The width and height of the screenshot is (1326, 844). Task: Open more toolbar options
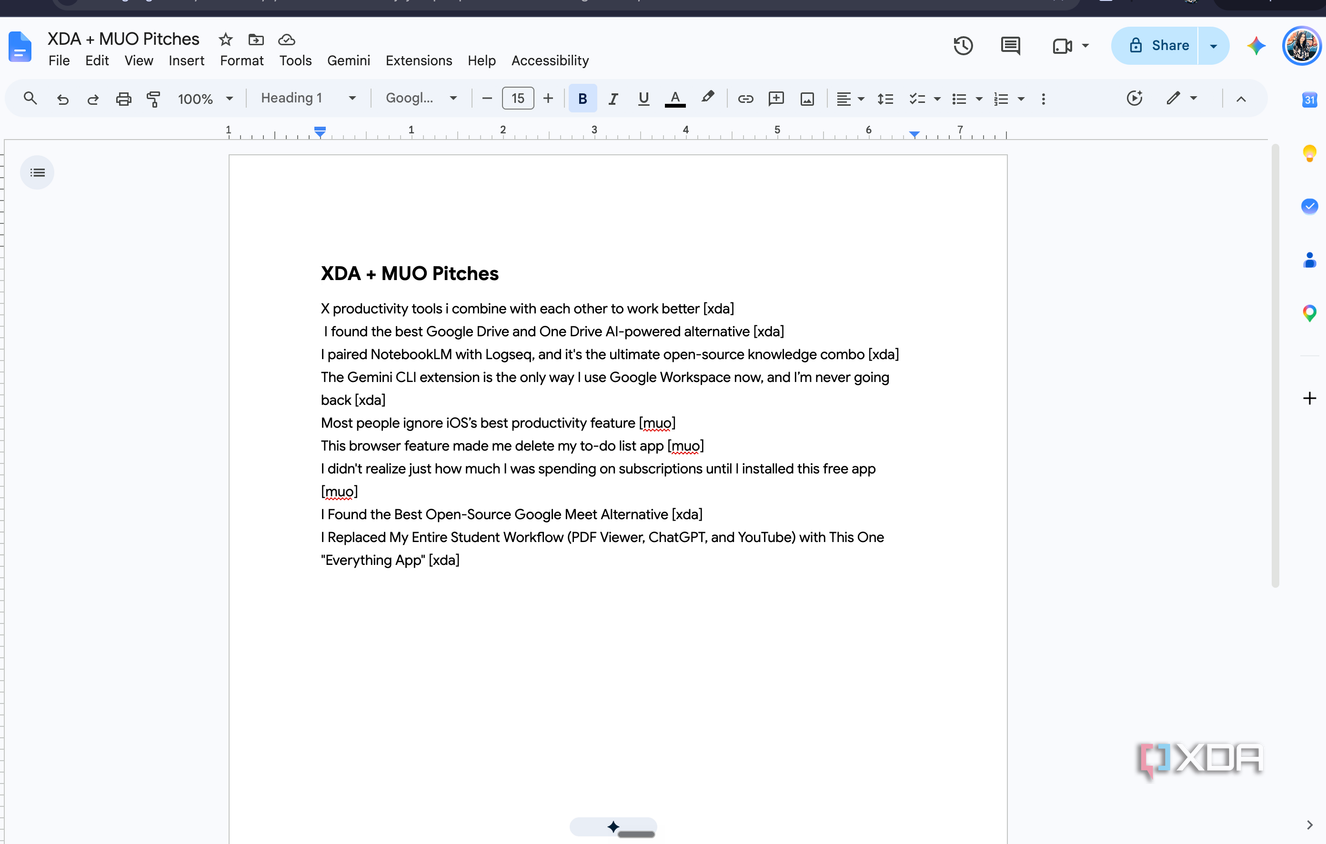coord(1043,99)
